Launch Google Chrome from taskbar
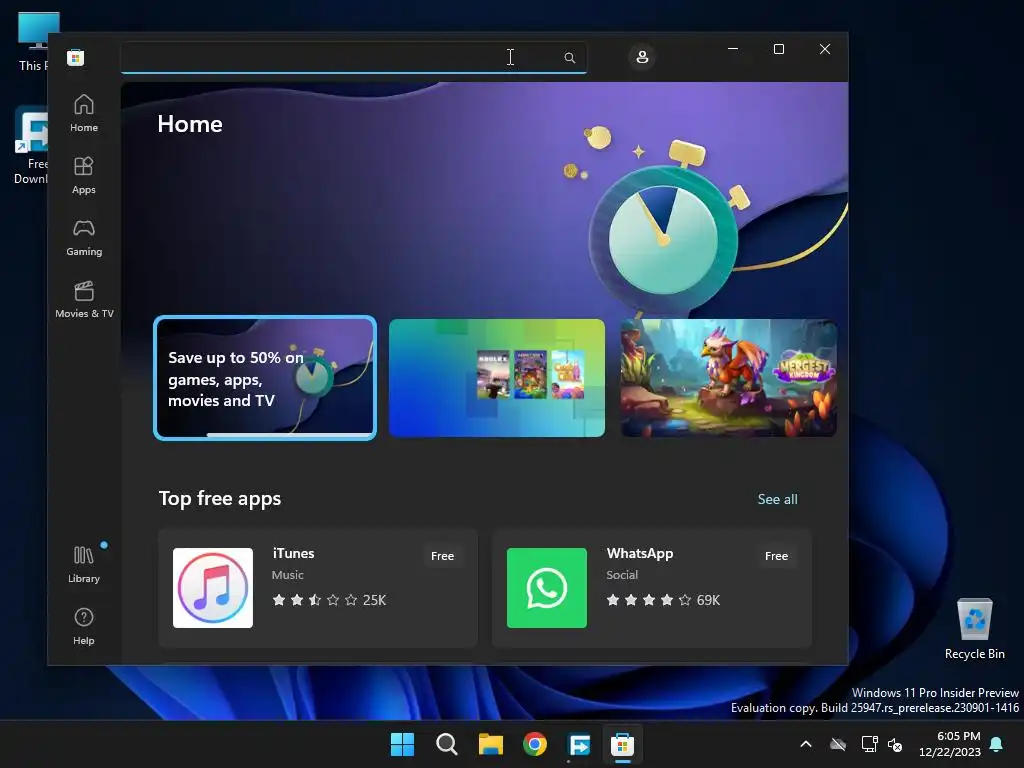The height and width of the screenshot is (768, 1024). click(535, 744)
